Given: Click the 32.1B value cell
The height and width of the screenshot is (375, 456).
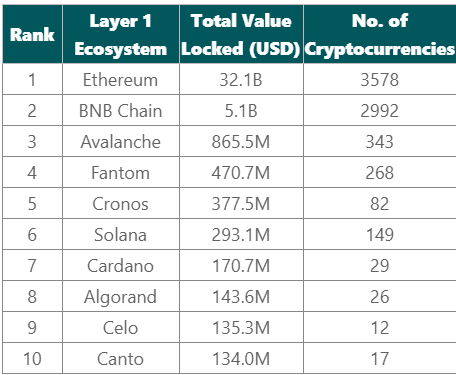Looking at the screenshot, I should point(241,79).
